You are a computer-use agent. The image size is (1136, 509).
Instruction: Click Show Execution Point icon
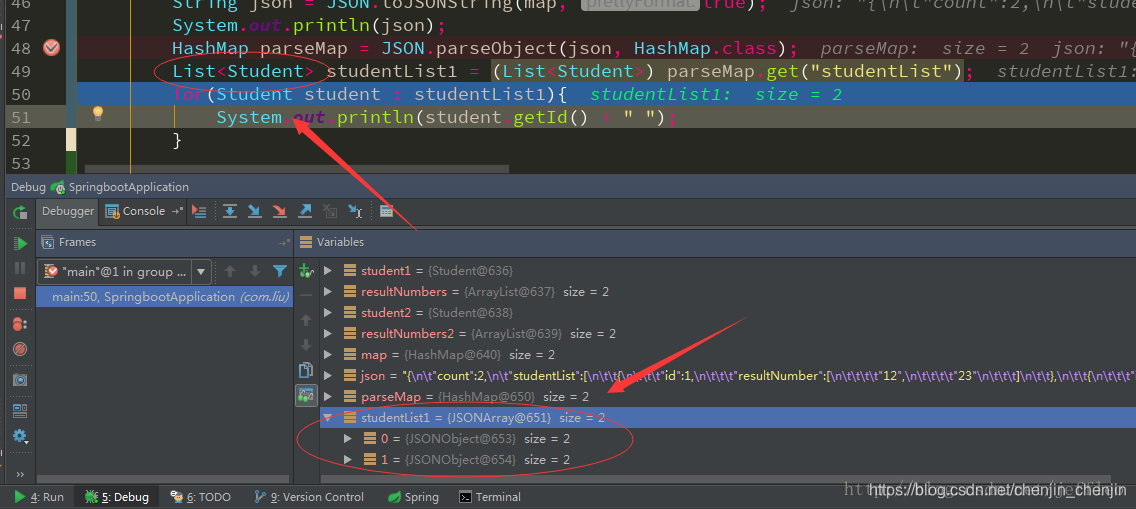(199, 211)
